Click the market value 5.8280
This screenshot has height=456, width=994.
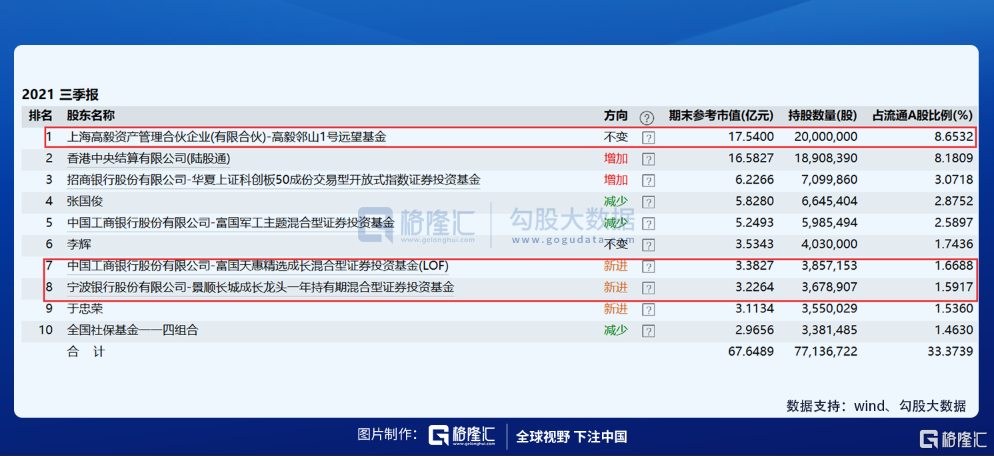(x=754, y=202)
